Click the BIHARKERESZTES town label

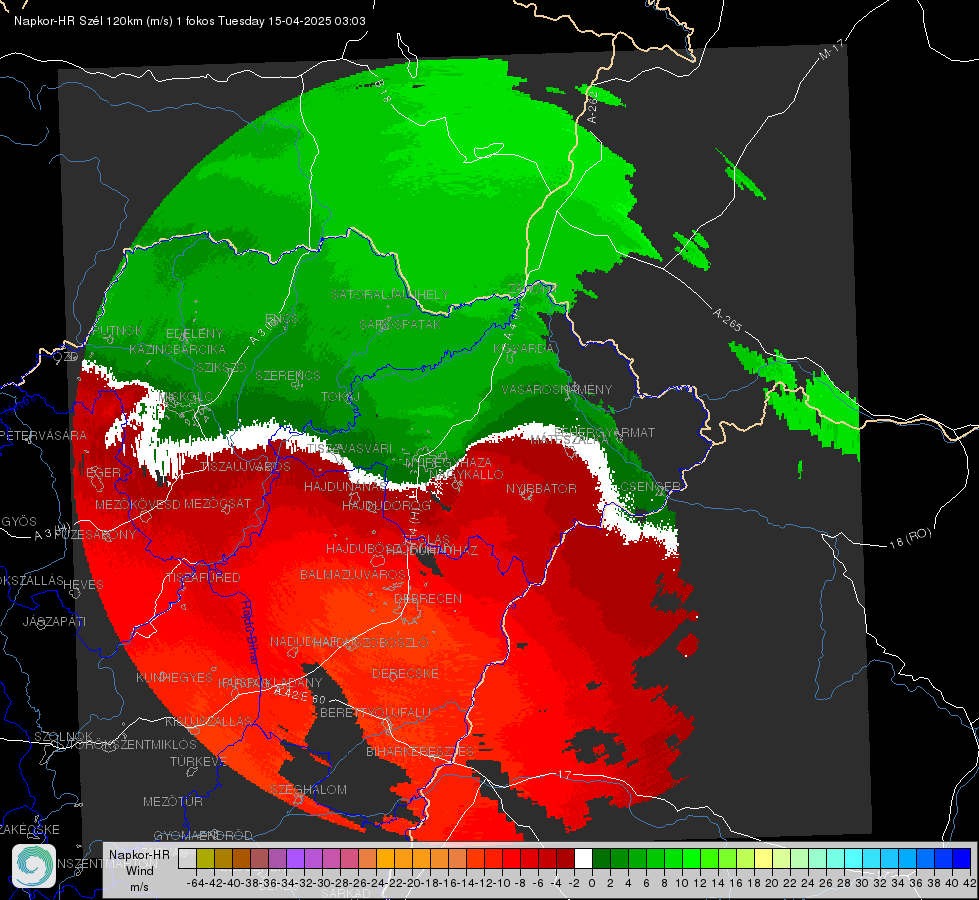[420, 751]
